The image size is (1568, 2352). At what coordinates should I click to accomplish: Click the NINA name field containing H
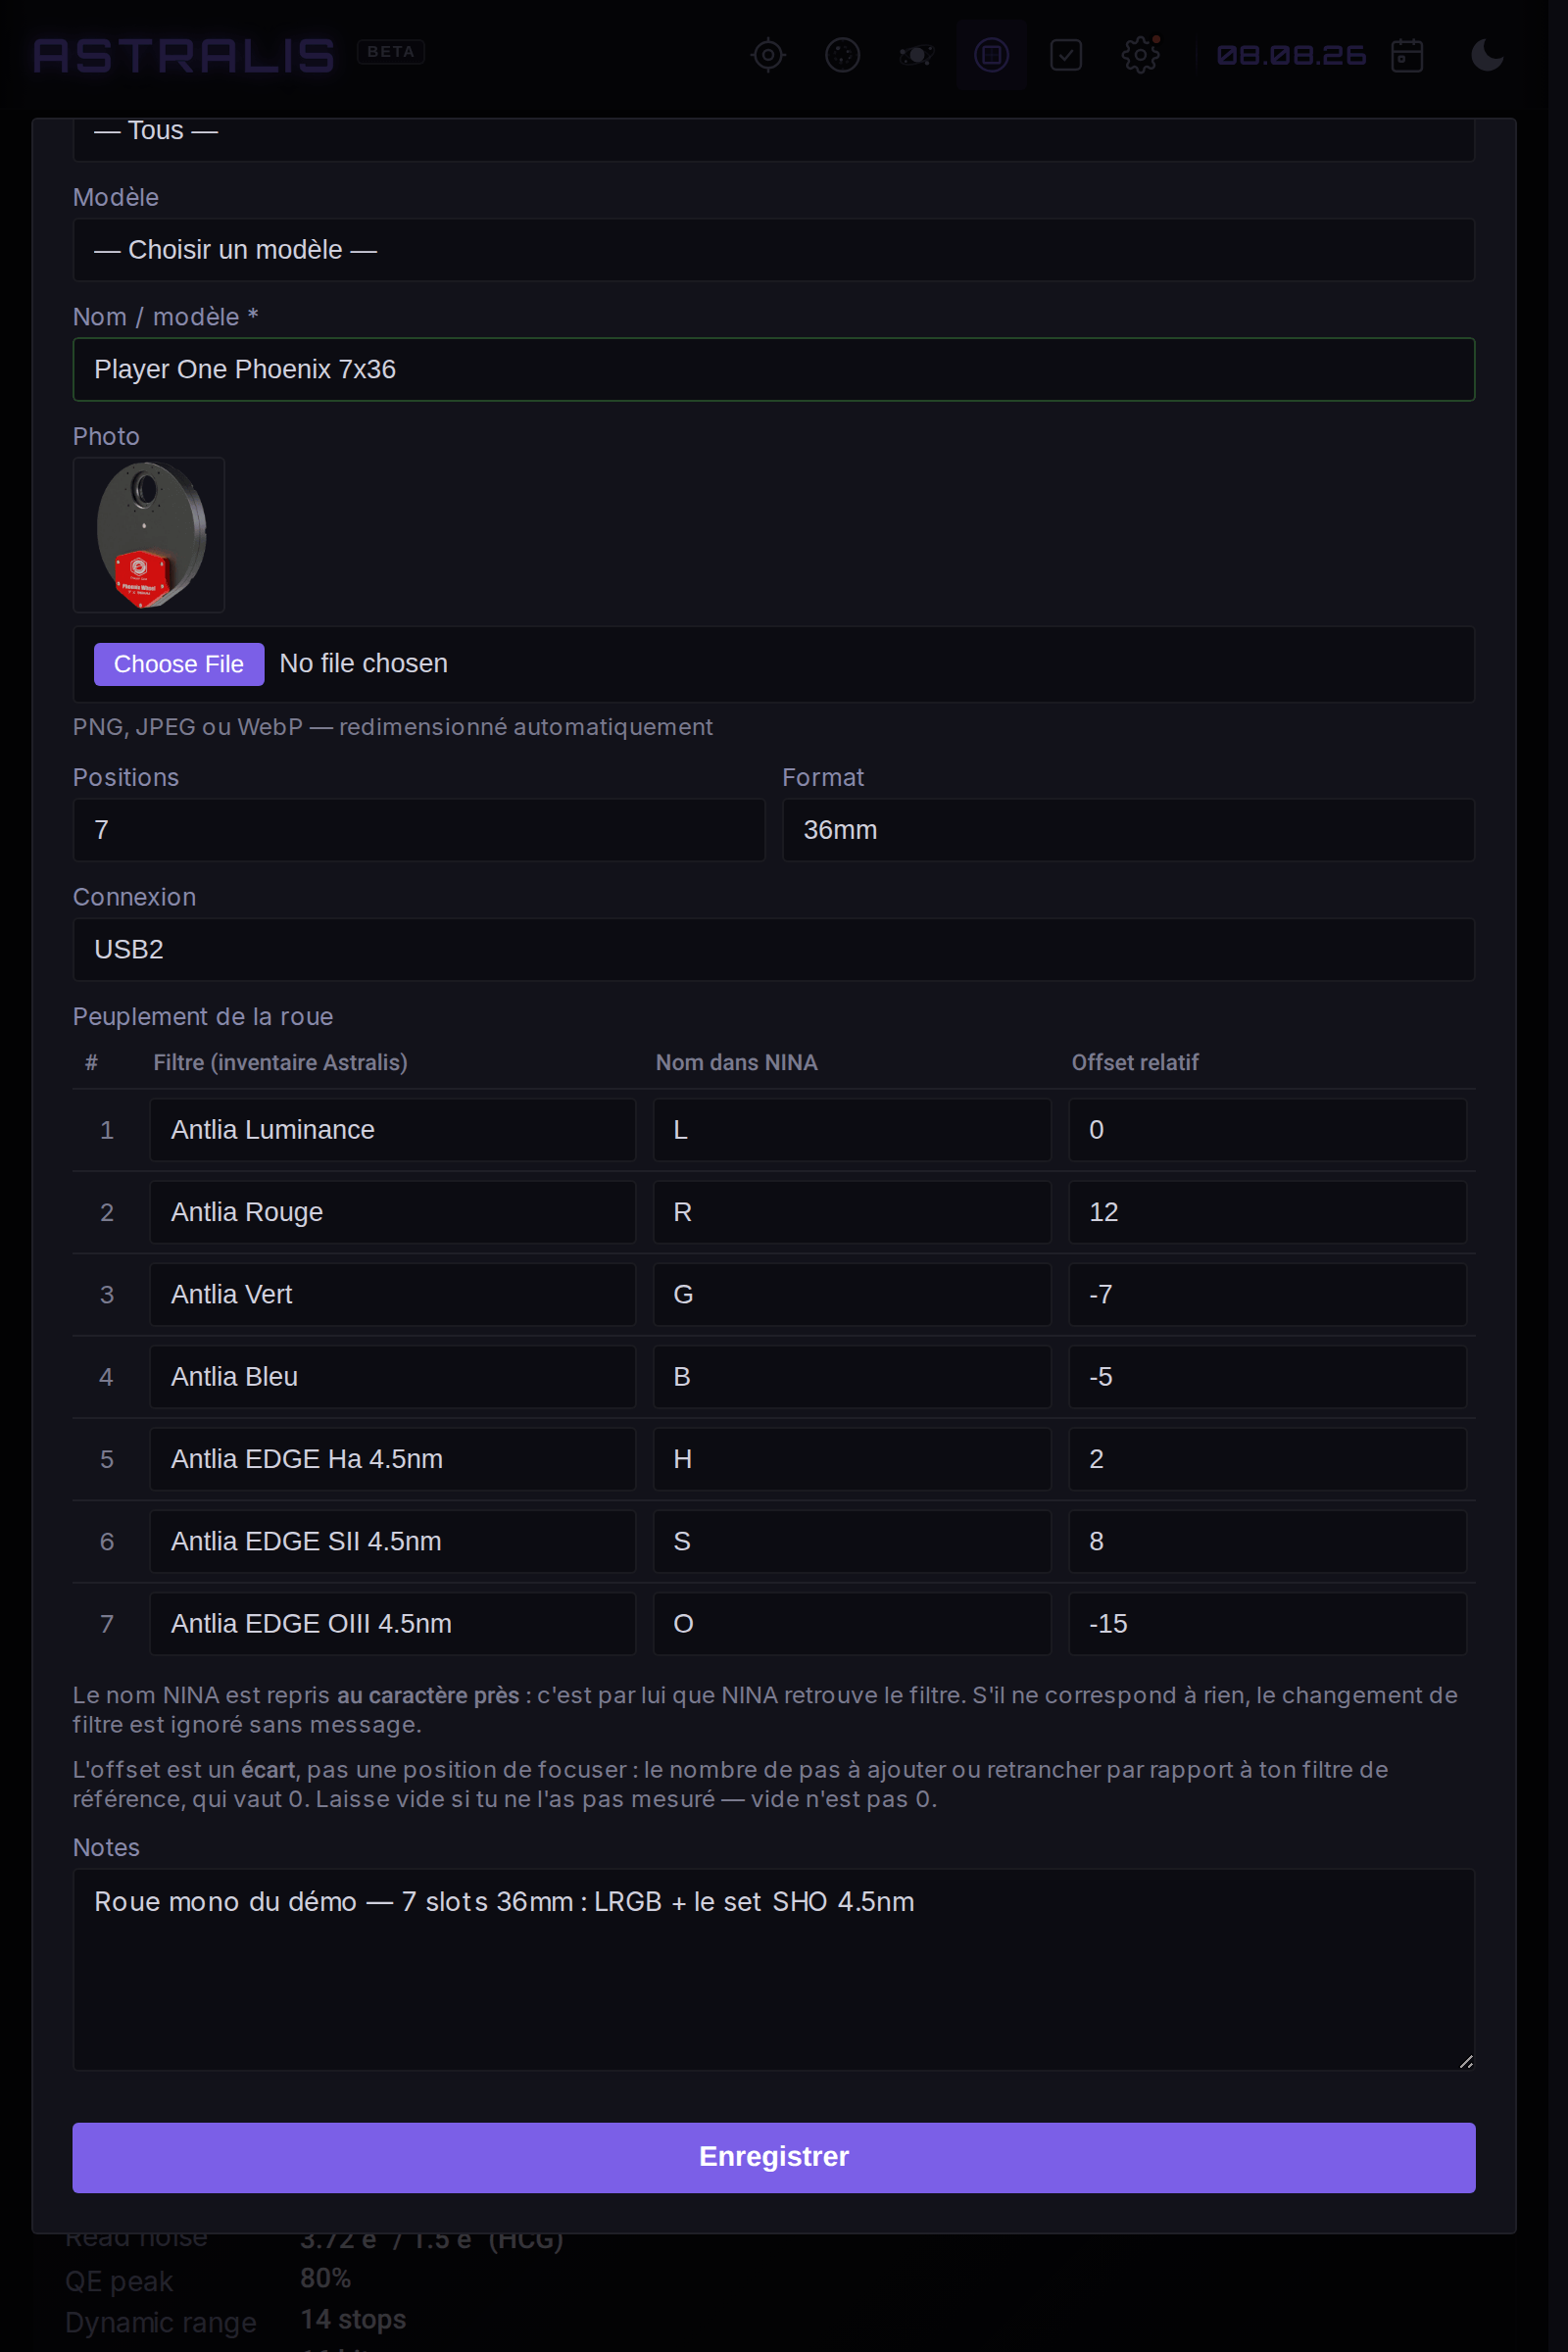852,1459
